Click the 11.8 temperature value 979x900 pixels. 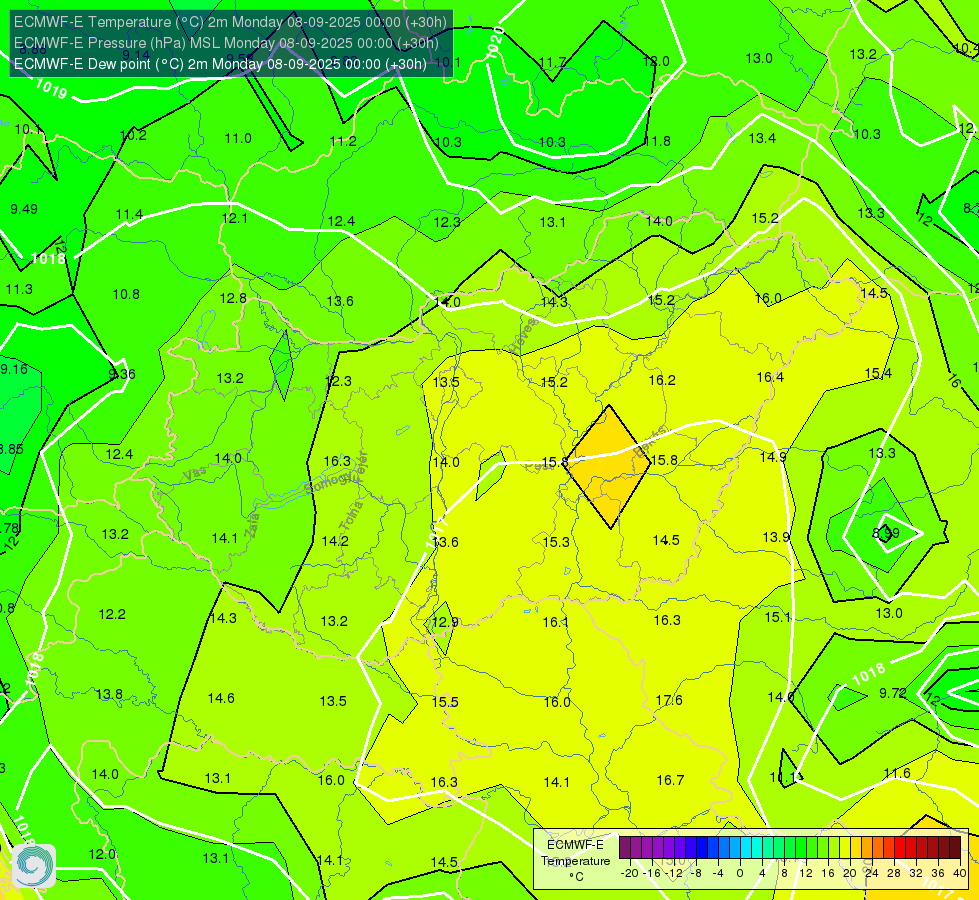(x=657, y=141)
